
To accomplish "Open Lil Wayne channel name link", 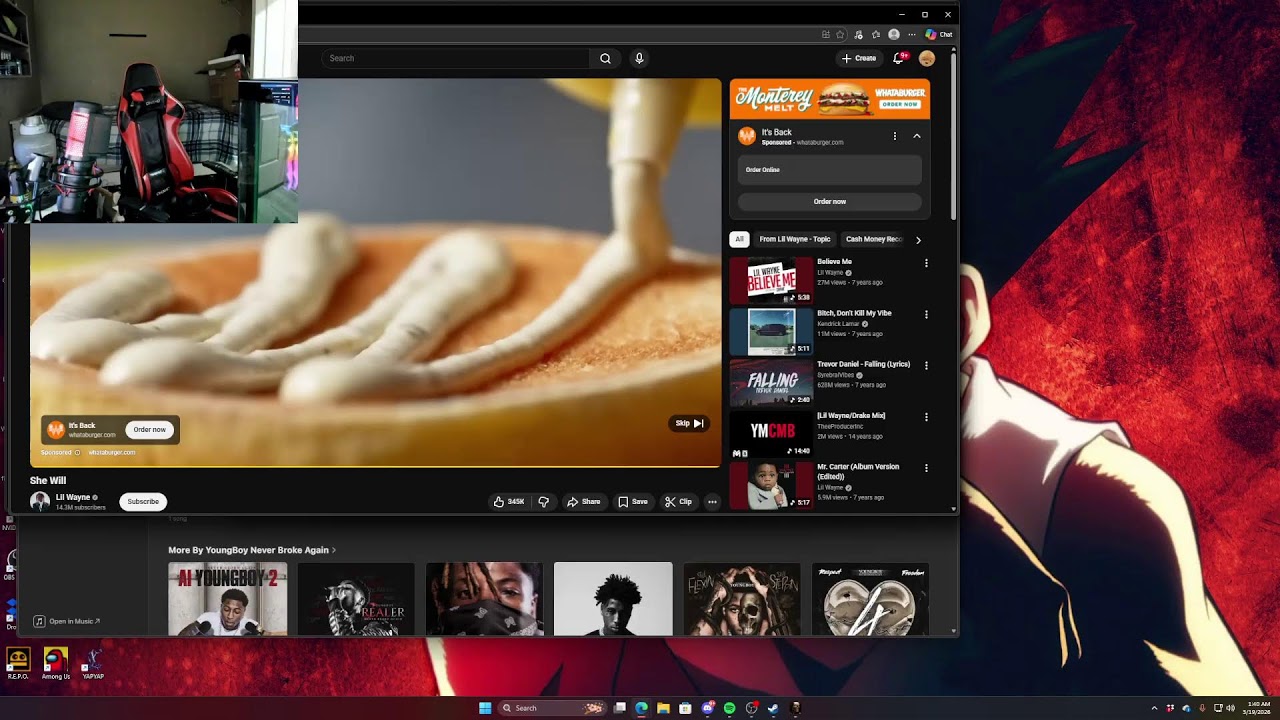I will [72, 497].
